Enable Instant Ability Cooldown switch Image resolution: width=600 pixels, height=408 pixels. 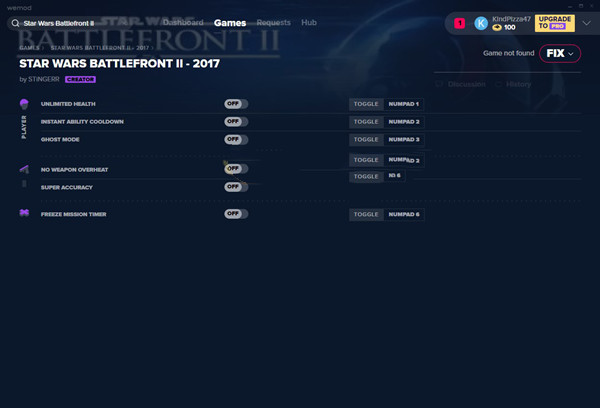click(236, 122)
